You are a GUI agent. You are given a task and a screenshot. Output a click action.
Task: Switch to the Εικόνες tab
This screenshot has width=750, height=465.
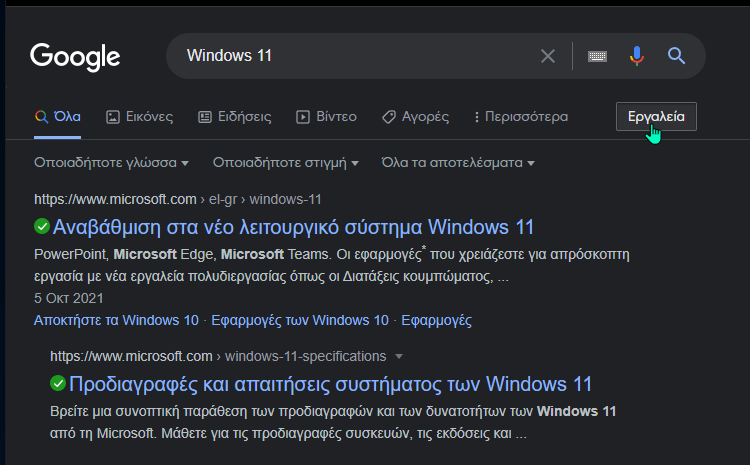coord(139,117)
